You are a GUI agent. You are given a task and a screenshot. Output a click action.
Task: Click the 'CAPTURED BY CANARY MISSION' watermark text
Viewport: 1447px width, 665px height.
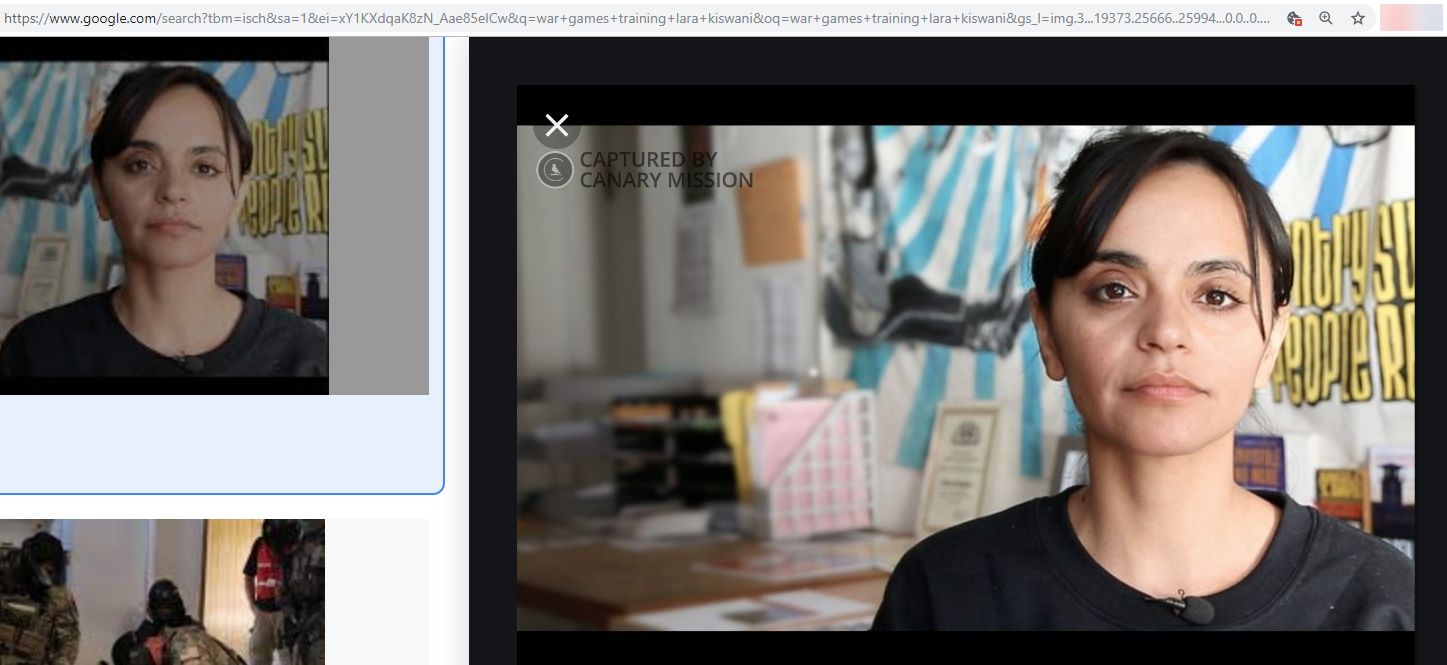point(665,170)
